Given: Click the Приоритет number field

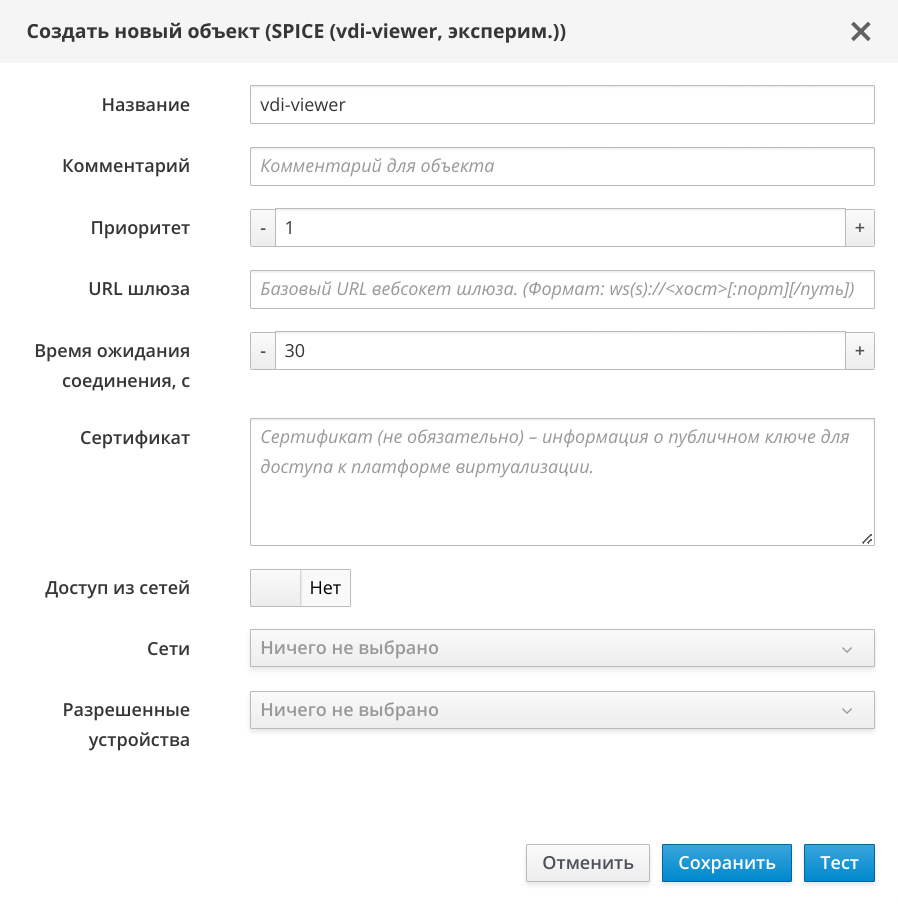Looking at the screenshot, I should coord(560,228).
